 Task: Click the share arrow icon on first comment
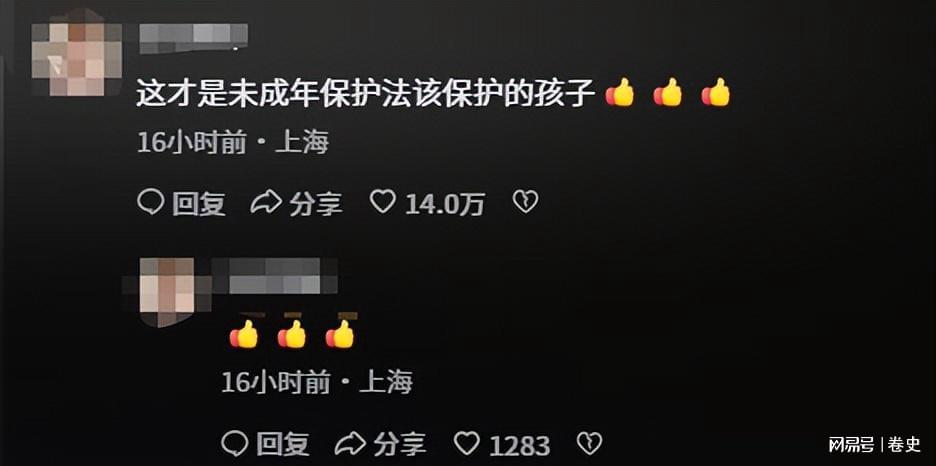tap(266, 203)
